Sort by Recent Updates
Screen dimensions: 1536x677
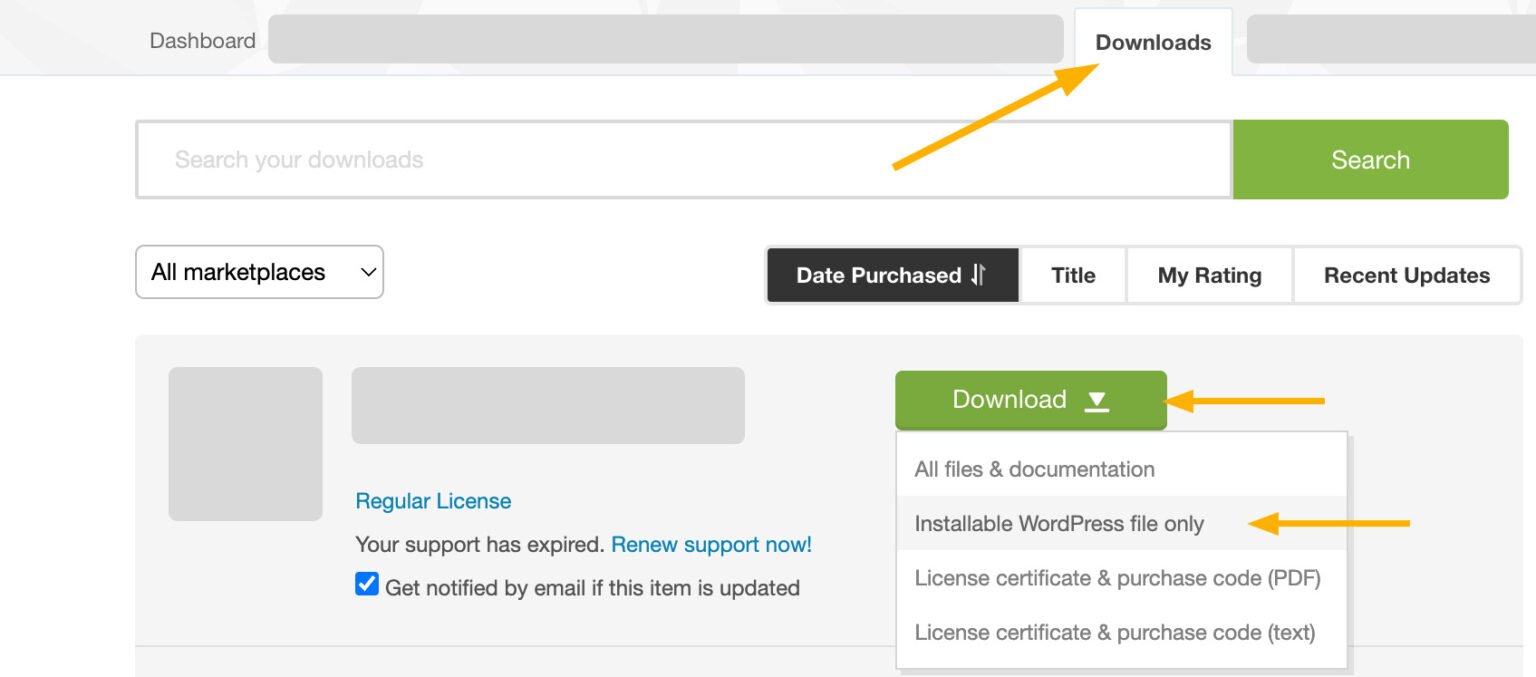1407,275
